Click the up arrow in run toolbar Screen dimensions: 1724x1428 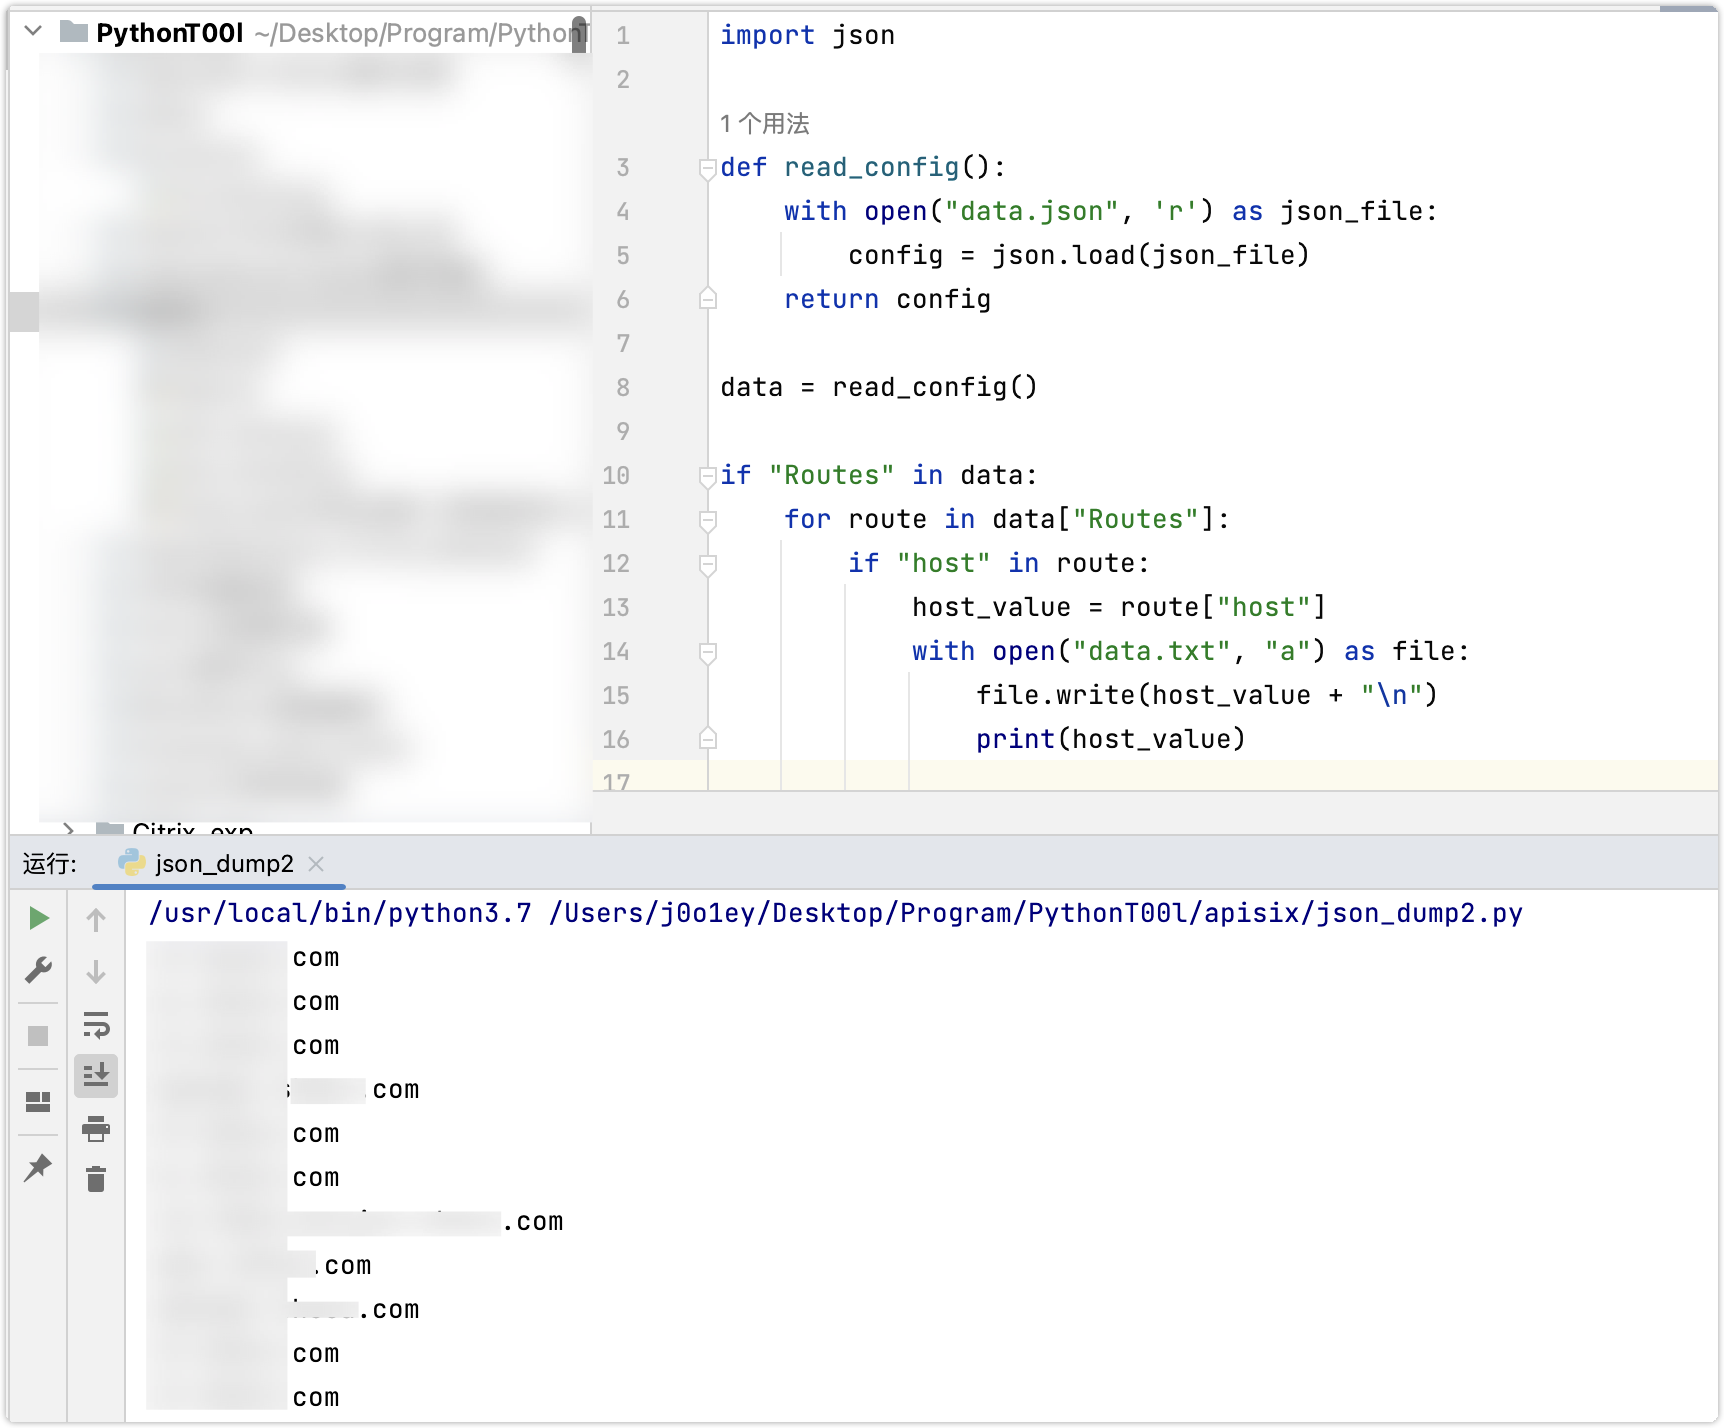coord(96,920)
